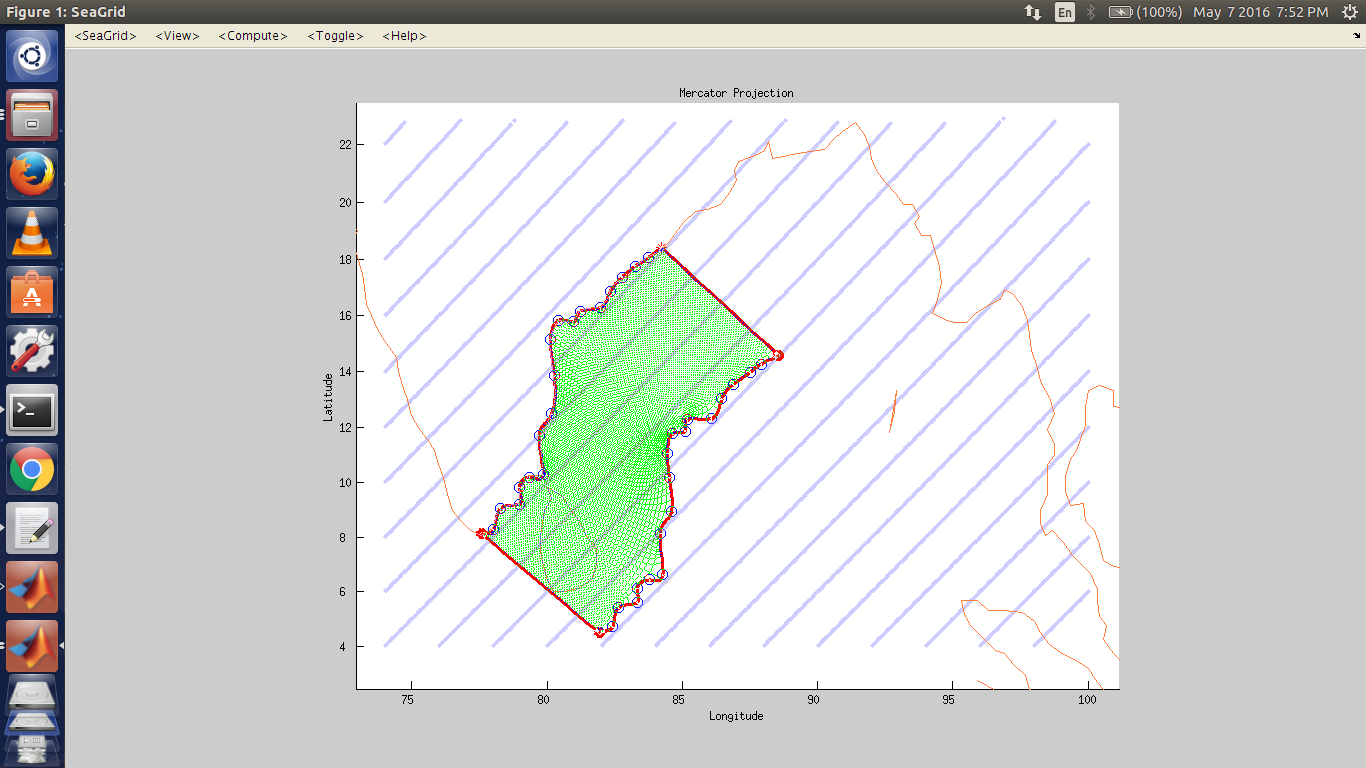Select the red corner point near longitude 88

[x=778, y=355]
